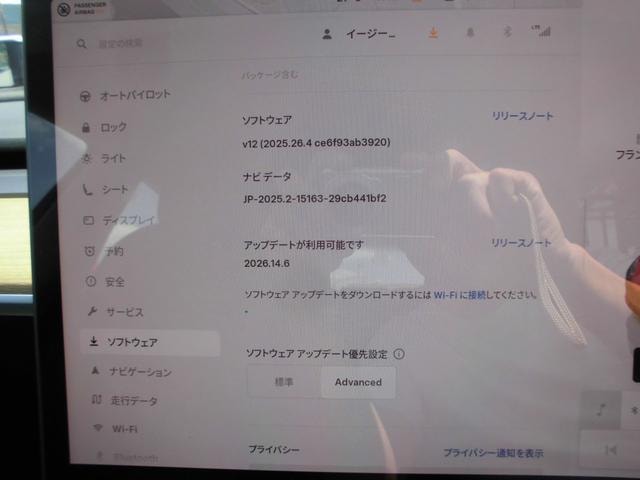The width and height of the screenshot is (640, 480).
Task: Open the 予約 schedule menu
Action: tap(104, 251)
